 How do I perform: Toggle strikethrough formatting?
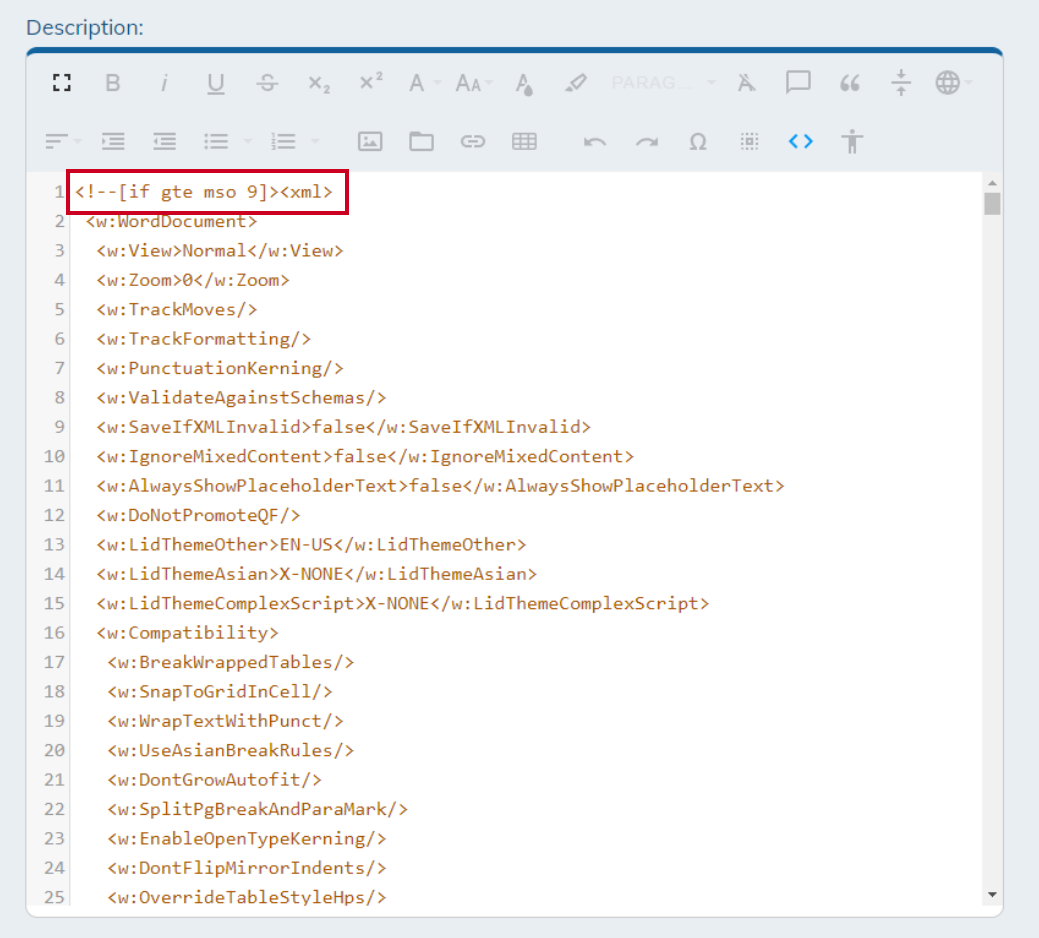(x=267, y=83)
